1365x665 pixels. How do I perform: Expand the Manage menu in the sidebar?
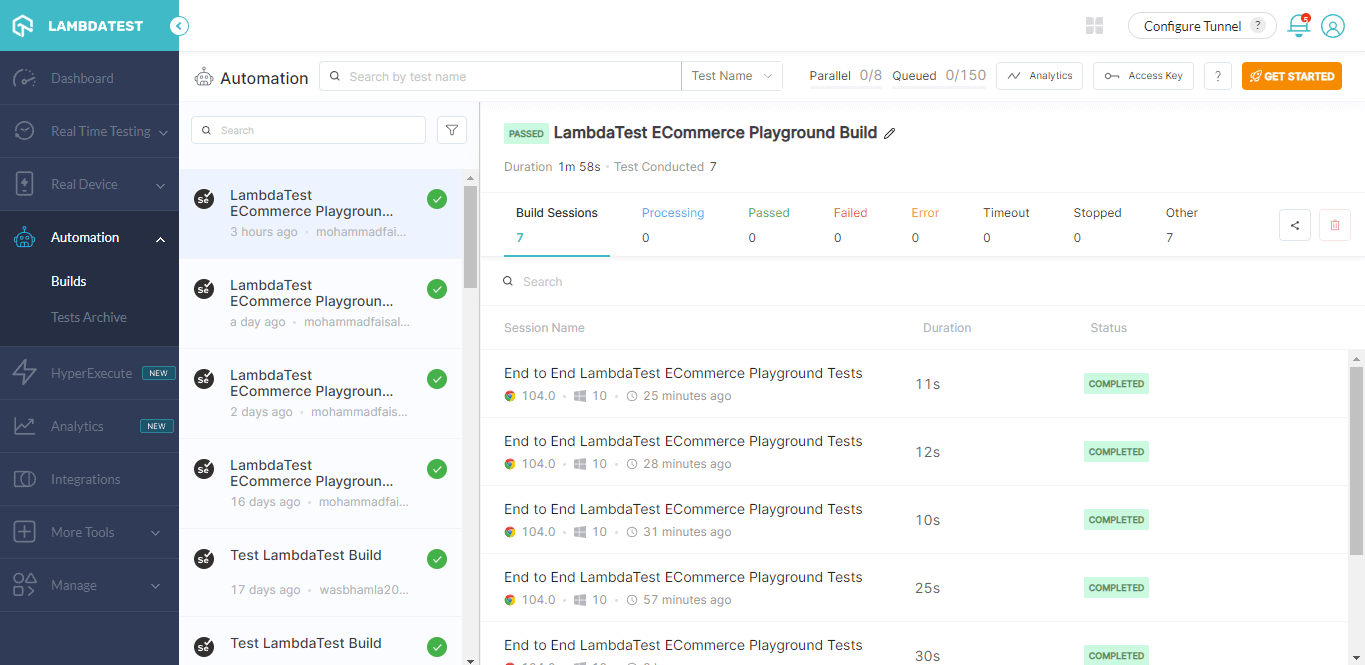75,584
